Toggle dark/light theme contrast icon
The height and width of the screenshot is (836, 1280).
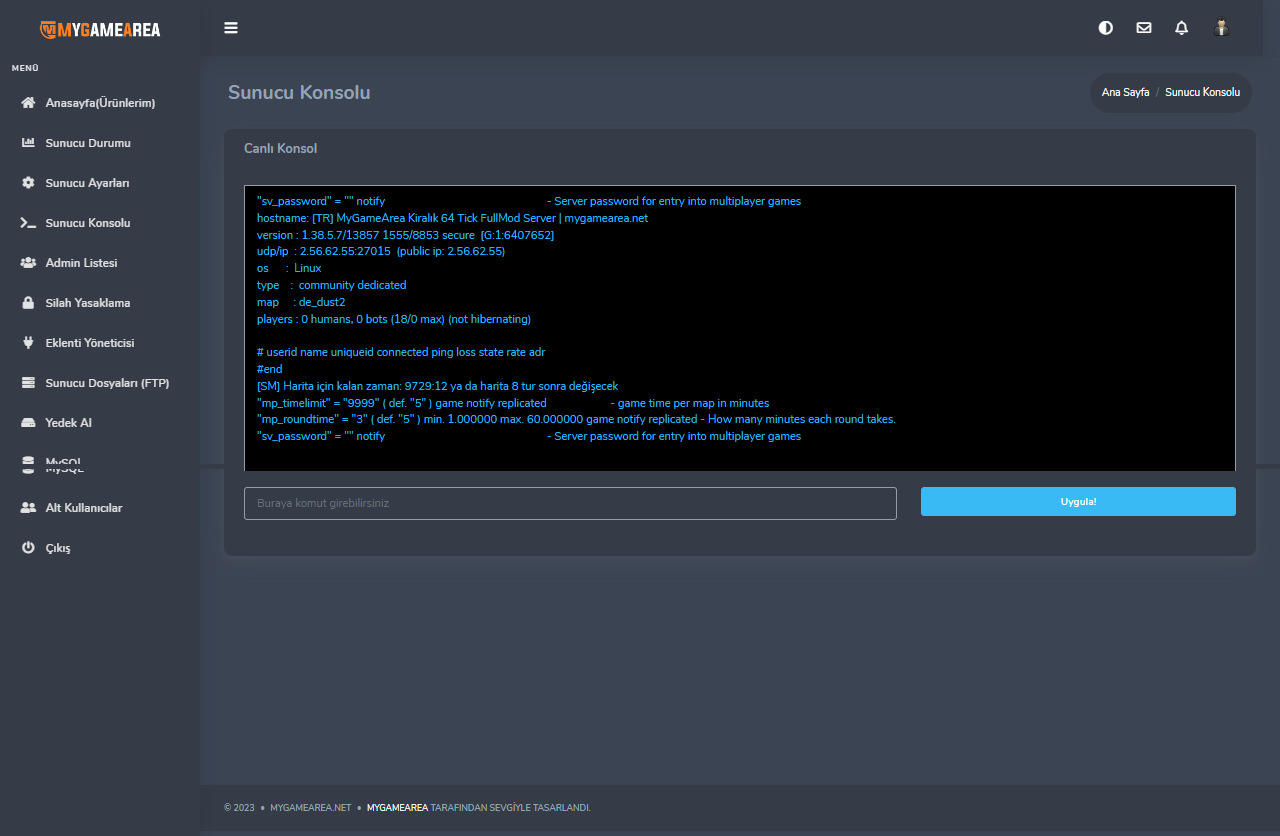1105,28
